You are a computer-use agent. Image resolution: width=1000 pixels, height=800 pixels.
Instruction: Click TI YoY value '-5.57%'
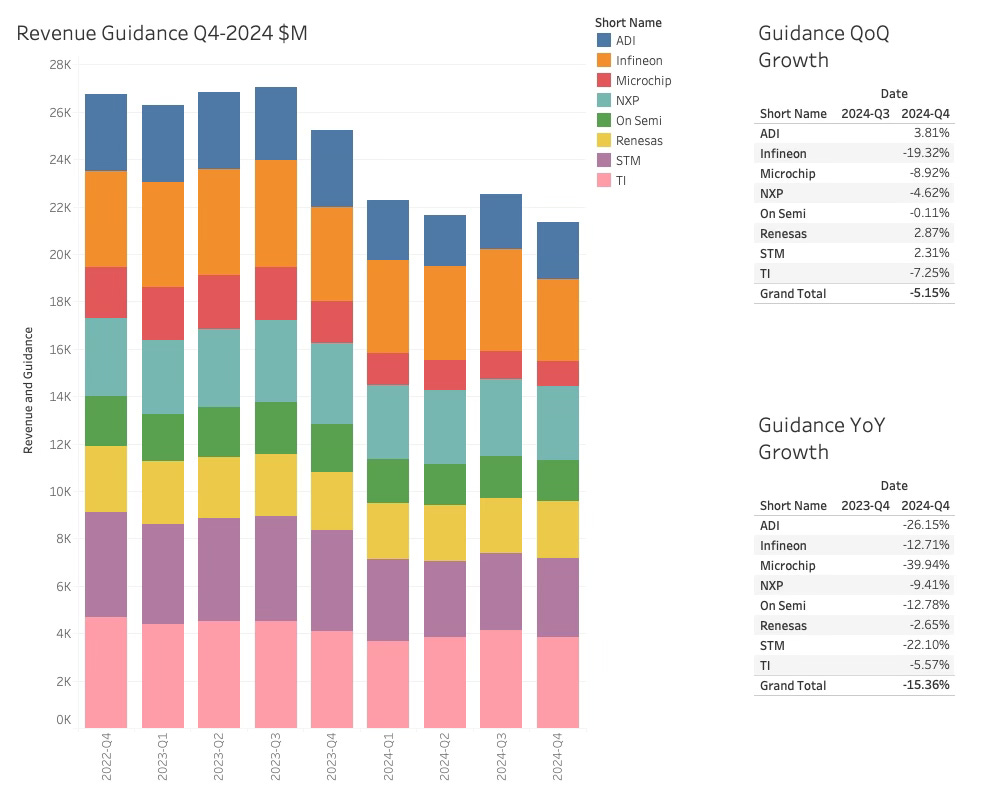pyautogui.click(x=929, y=665)
